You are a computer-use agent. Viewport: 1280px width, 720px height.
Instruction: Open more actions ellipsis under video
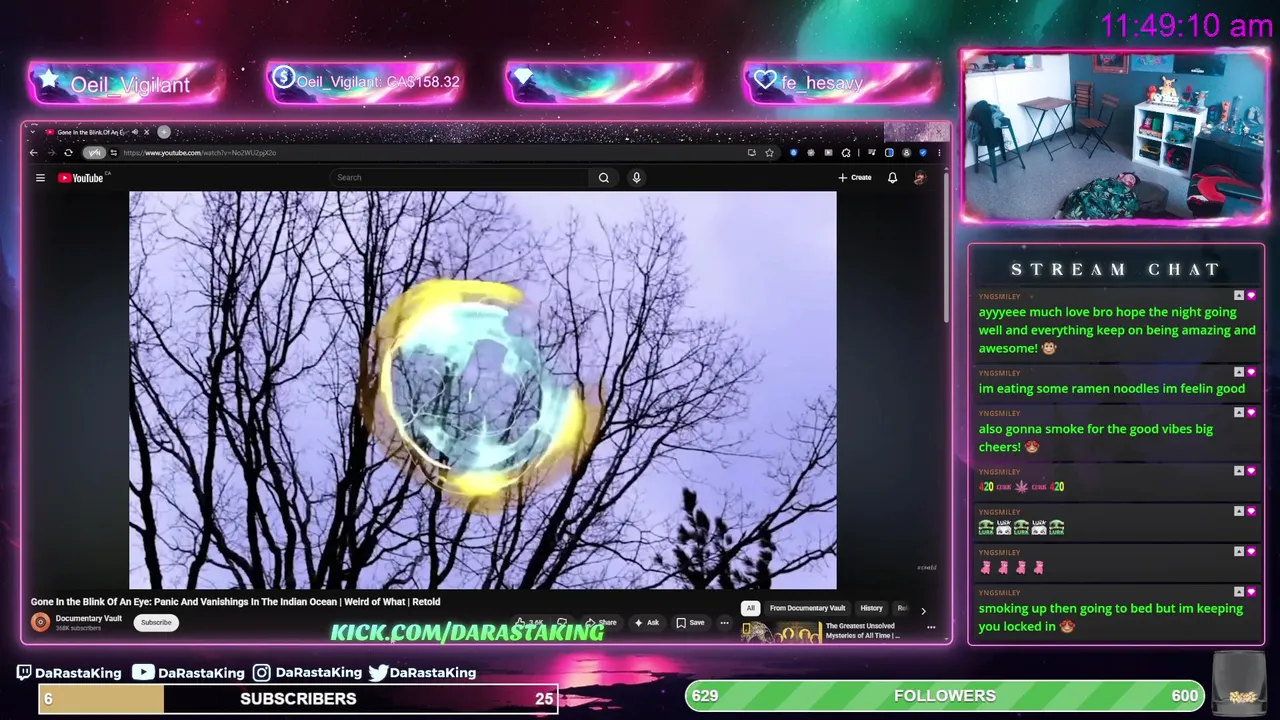coord(724,622)
